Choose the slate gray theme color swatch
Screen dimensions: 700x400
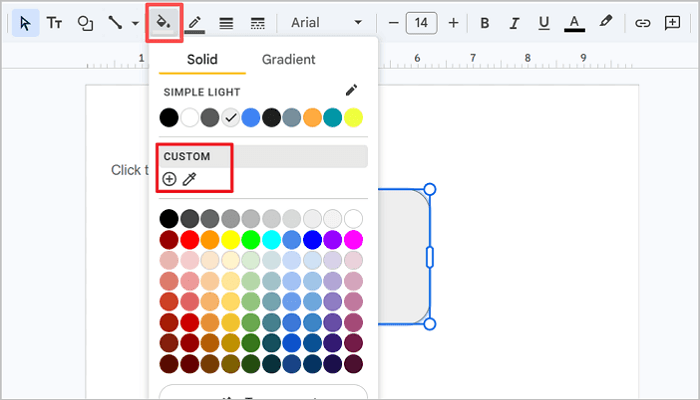[x=292, y=118]
